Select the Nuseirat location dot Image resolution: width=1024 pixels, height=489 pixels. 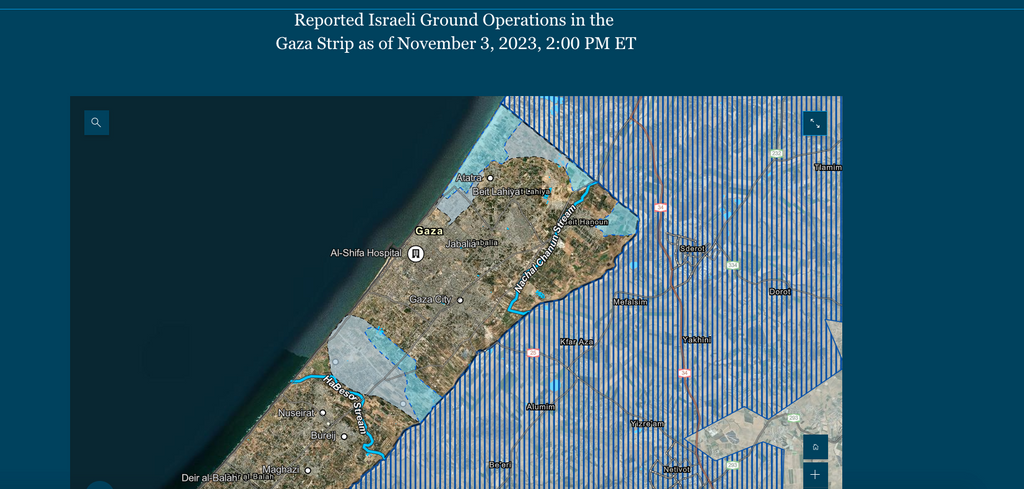click(323, 413)
